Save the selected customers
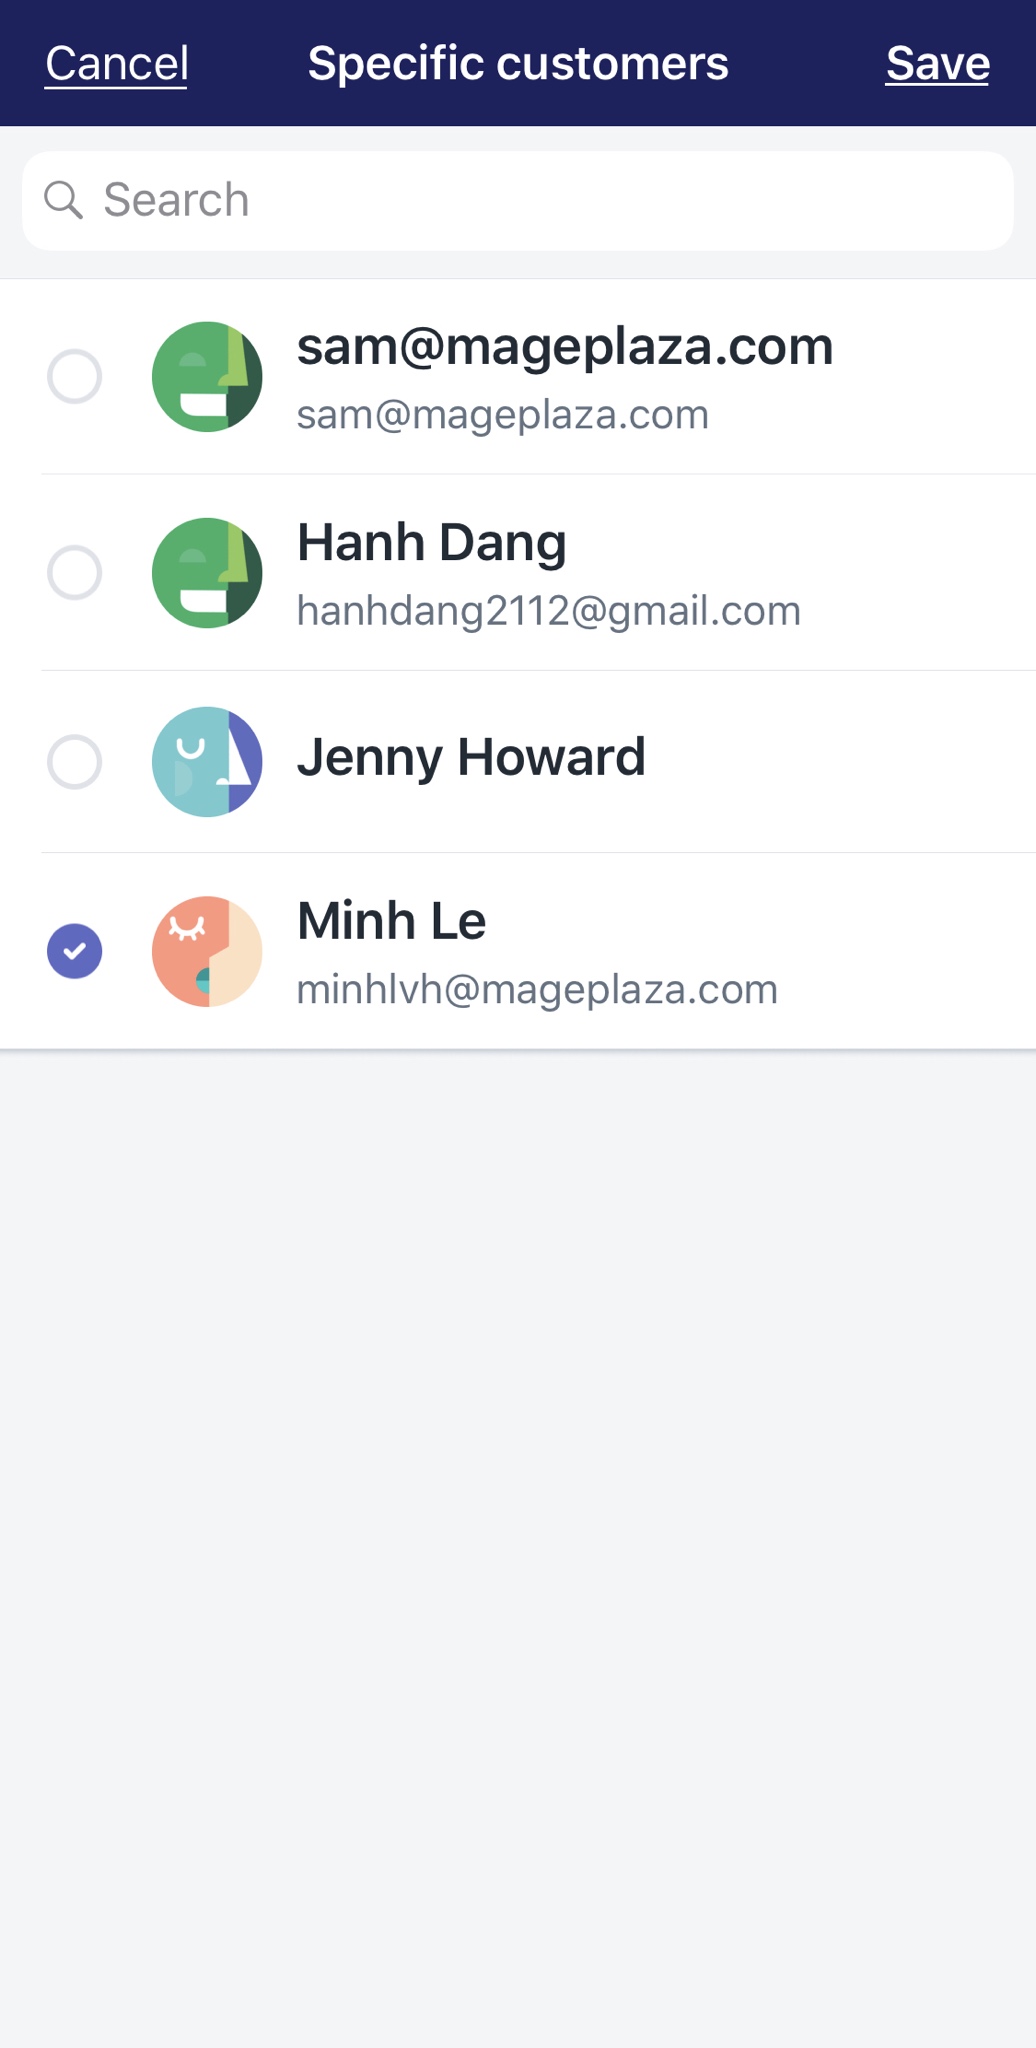 click(x=938, y=64)
